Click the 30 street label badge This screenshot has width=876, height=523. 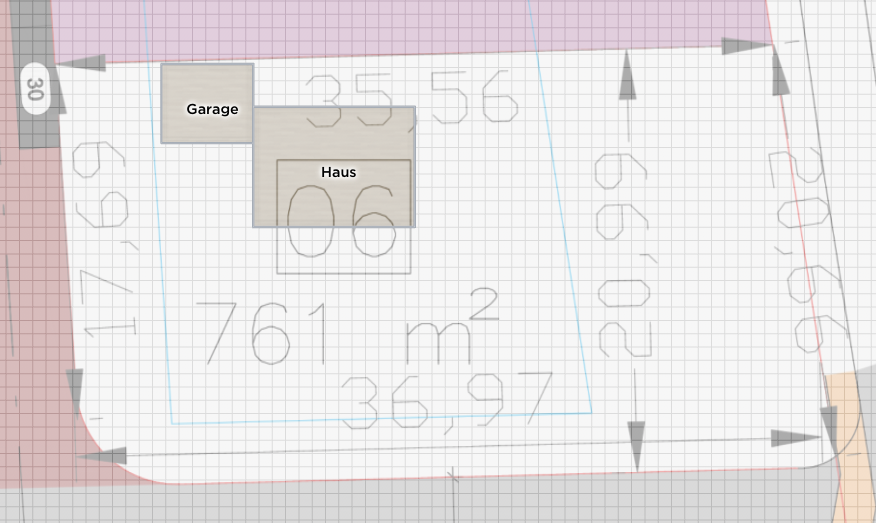coord(35,89)
